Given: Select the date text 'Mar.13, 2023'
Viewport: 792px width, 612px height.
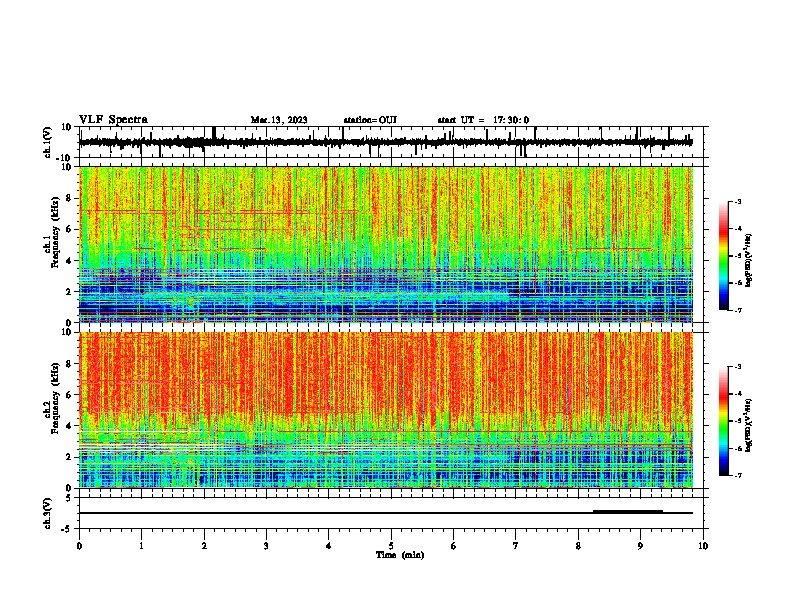Looking at the screenshot, I should point(279,120).
